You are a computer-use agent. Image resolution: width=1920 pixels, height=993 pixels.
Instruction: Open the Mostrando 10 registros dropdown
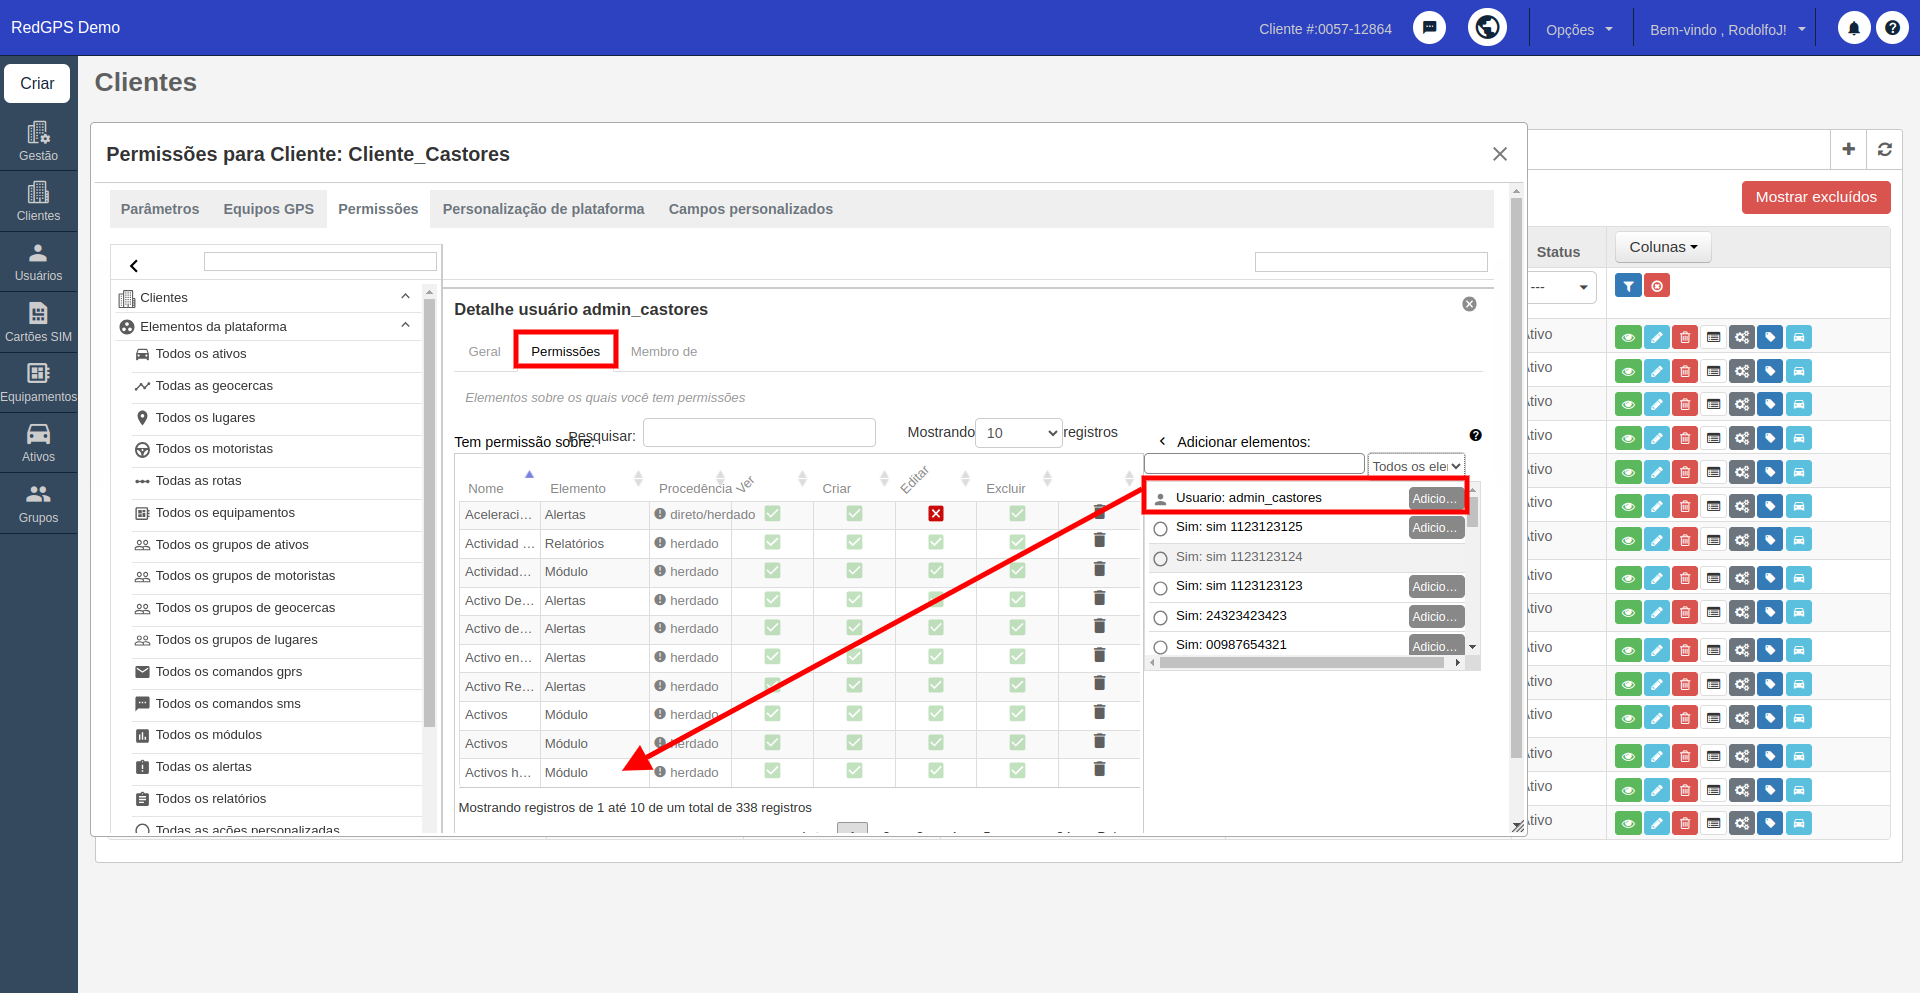pyautogui.click(x=1019, y=433)
